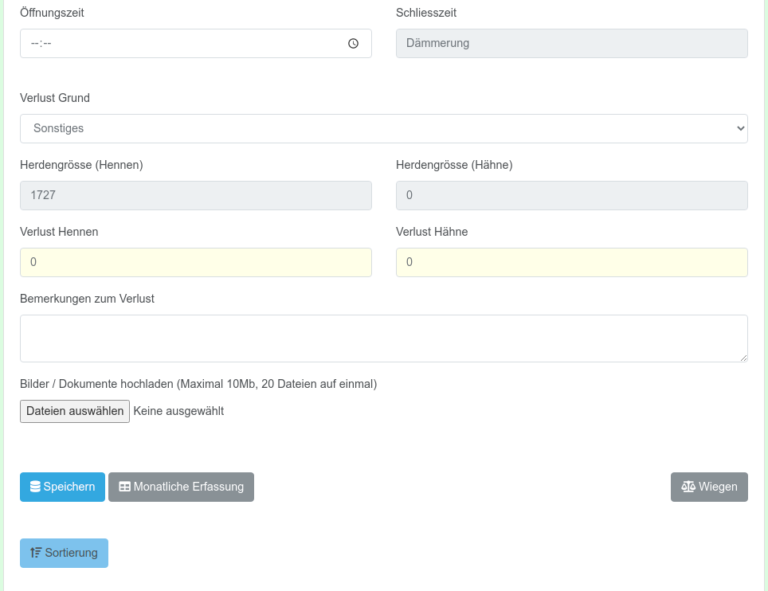The height and width of the screenshot is (591, 768).
Task: Open Monatliche Erfassung
Action: pos(181,487)
